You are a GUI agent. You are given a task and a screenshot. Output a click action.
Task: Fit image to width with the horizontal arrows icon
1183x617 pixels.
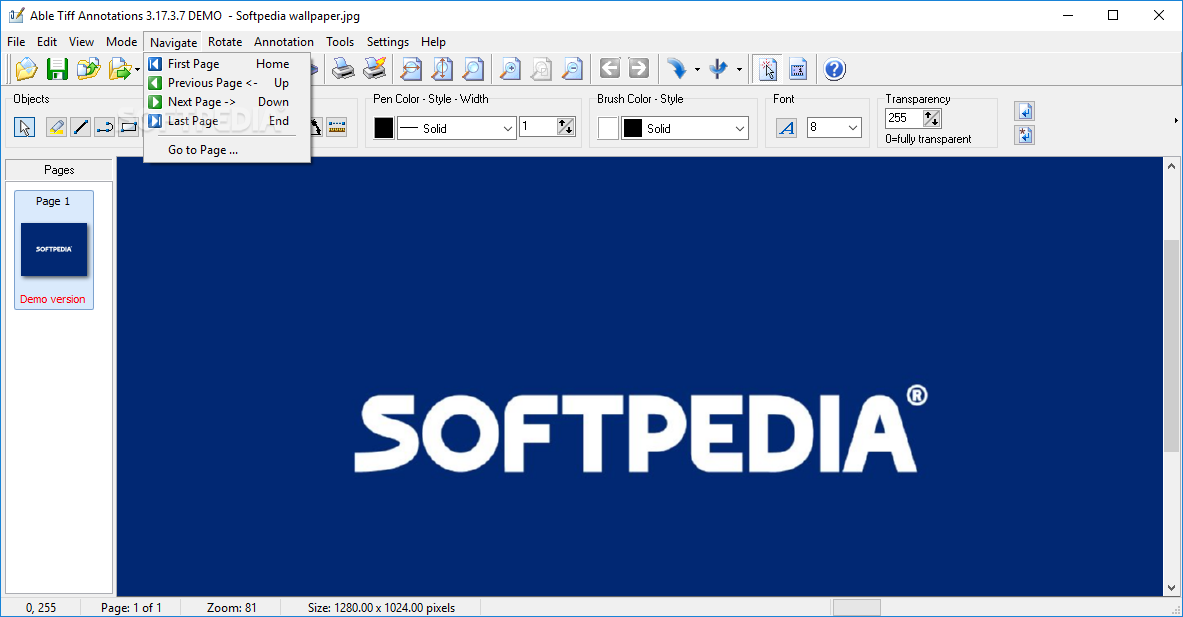coord(411,69)
